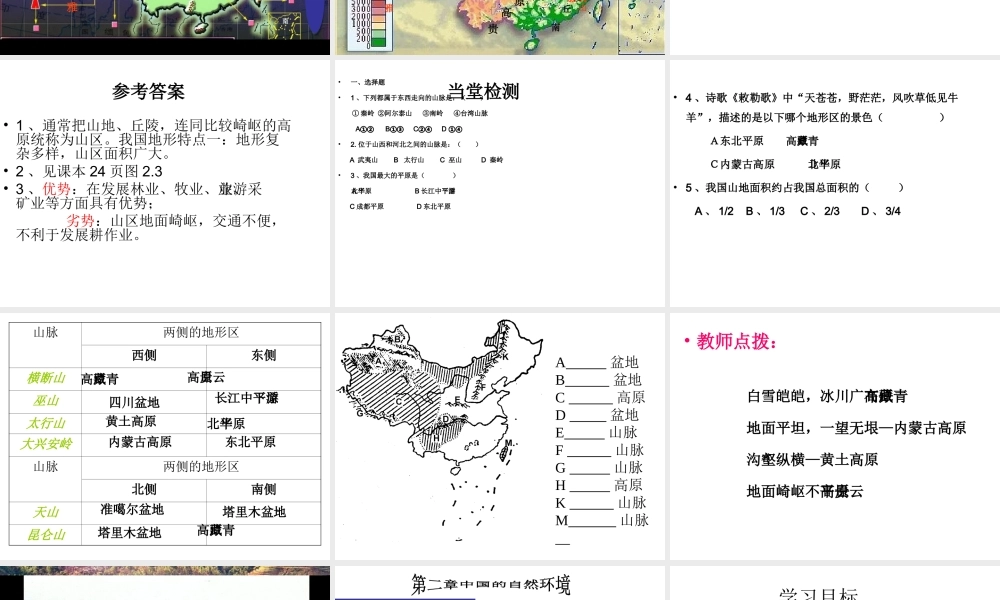1000x600 pixels.
Task: Click question '5、我国山地面积约占我国总面积的'
Action: (x=794, y=187)
